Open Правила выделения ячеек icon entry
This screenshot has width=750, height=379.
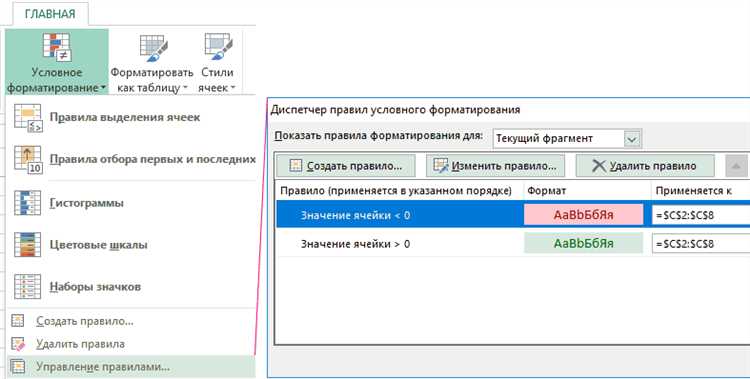coord(28,118)
